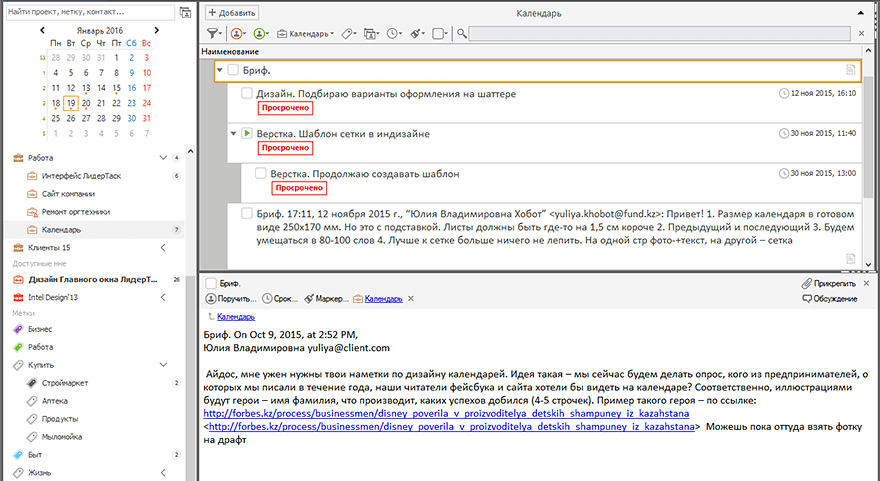Collapse the Купить tag group
This screenshot has height=481, width=880.
pos(163,365)
